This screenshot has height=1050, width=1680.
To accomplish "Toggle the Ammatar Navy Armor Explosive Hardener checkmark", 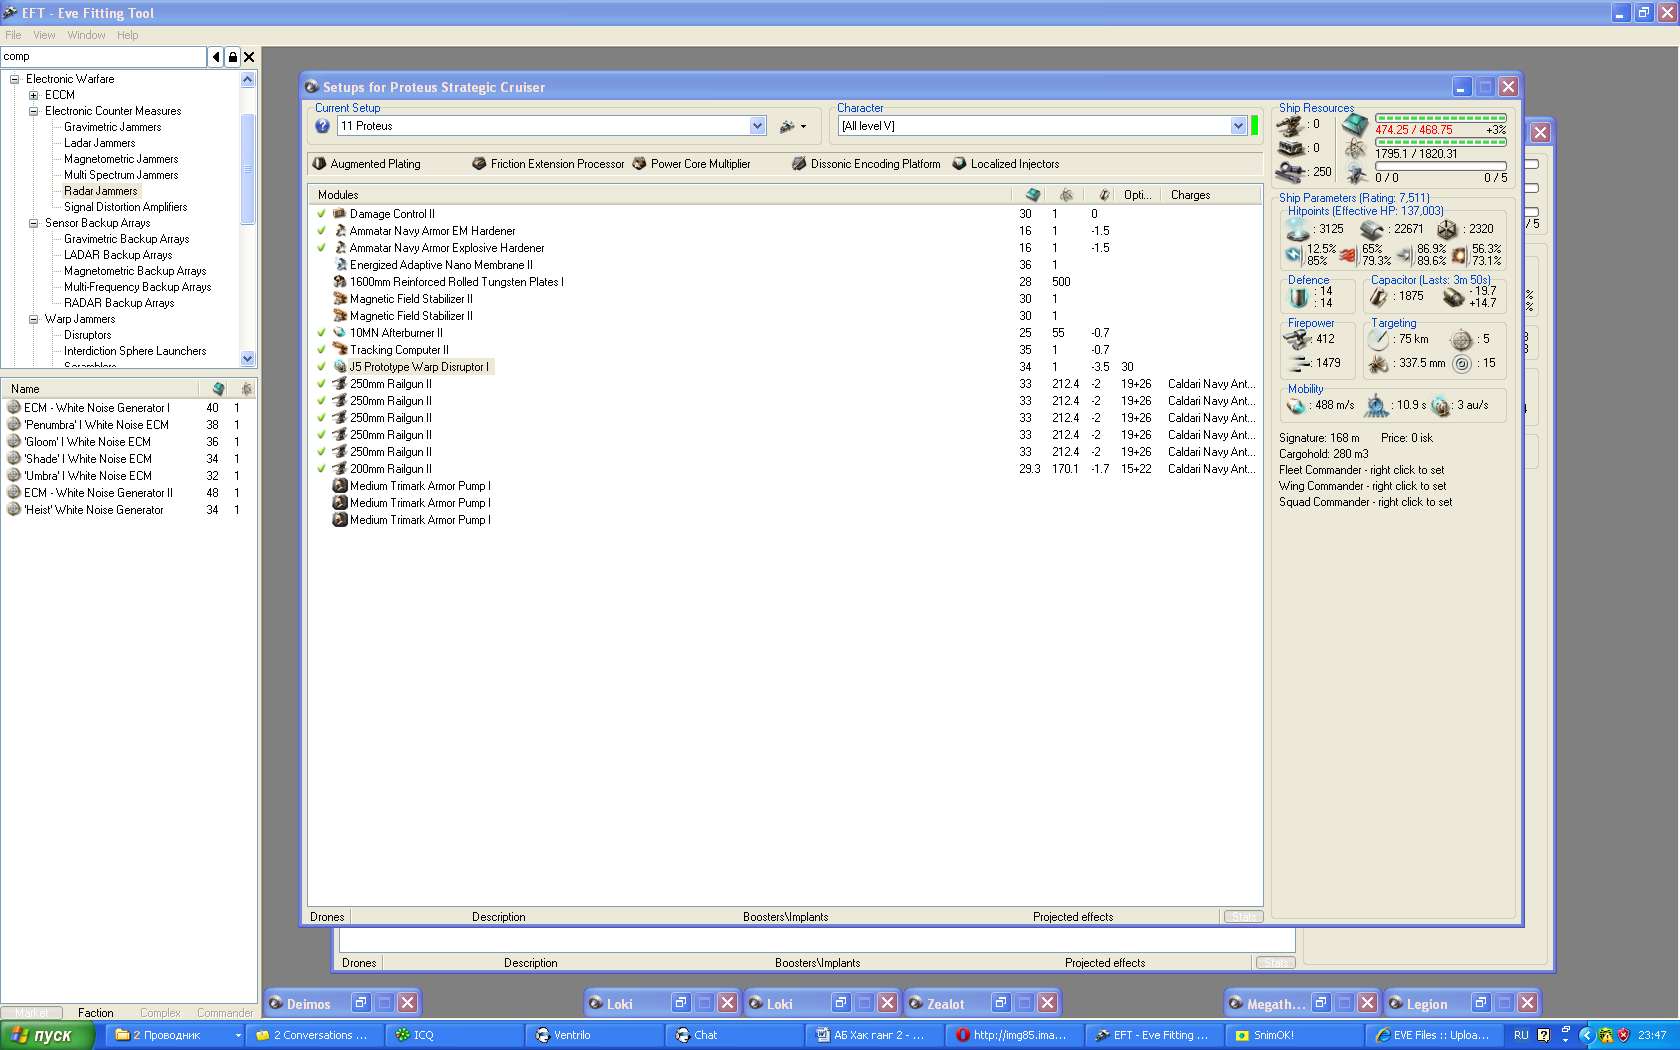I will click(x=321, y=248).
